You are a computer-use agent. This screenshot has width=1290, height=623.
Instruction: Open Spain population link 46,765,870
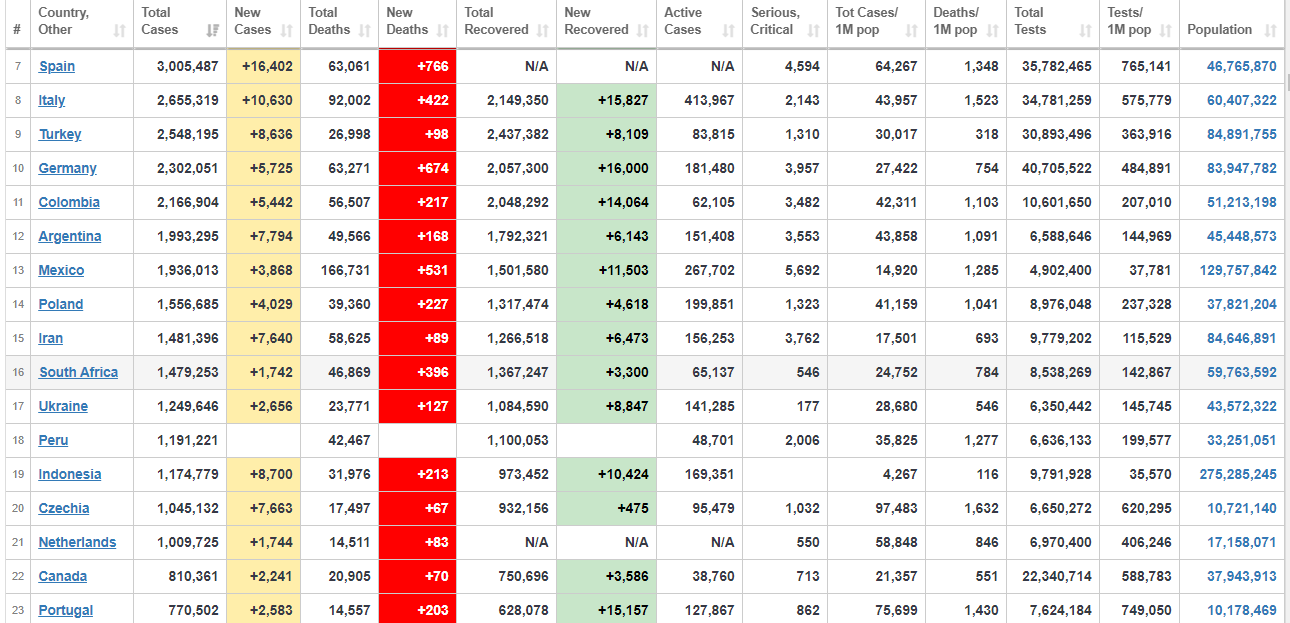[x=1242, y=66]
